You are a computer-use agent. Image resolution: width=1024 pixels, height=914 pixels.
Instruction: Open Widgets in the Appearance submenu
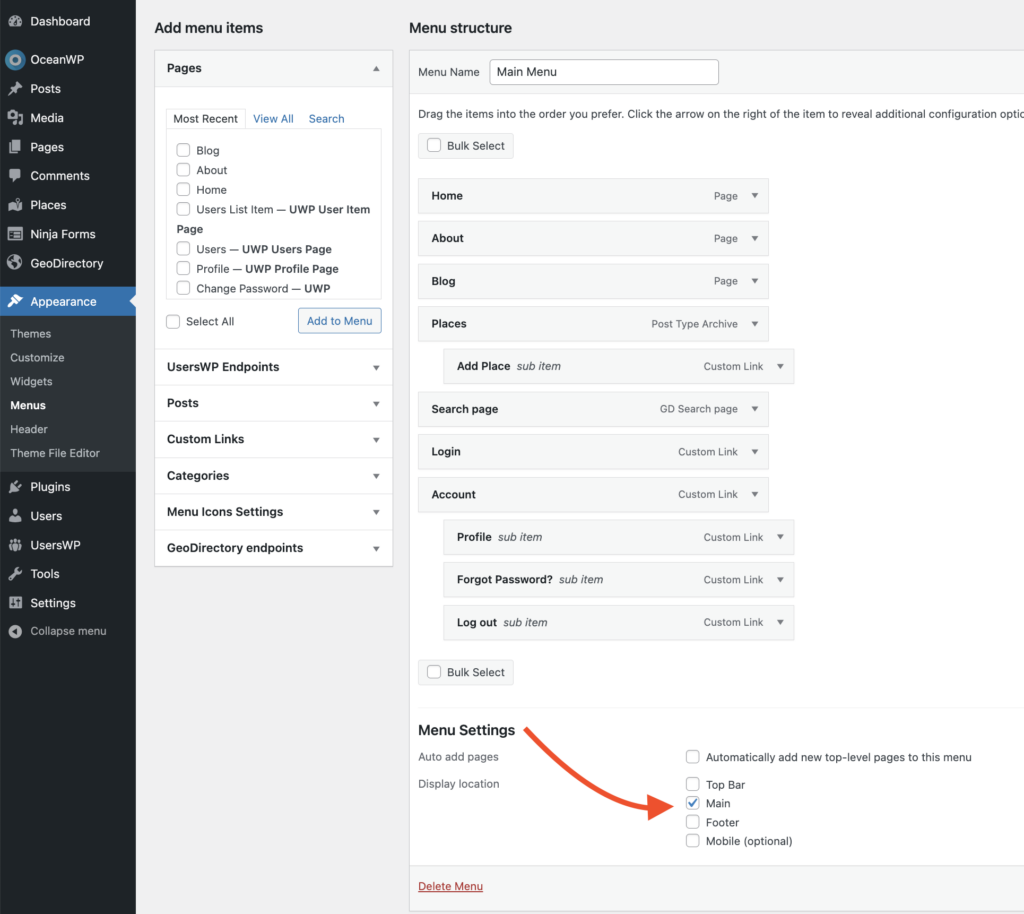[x=31, y=382]
